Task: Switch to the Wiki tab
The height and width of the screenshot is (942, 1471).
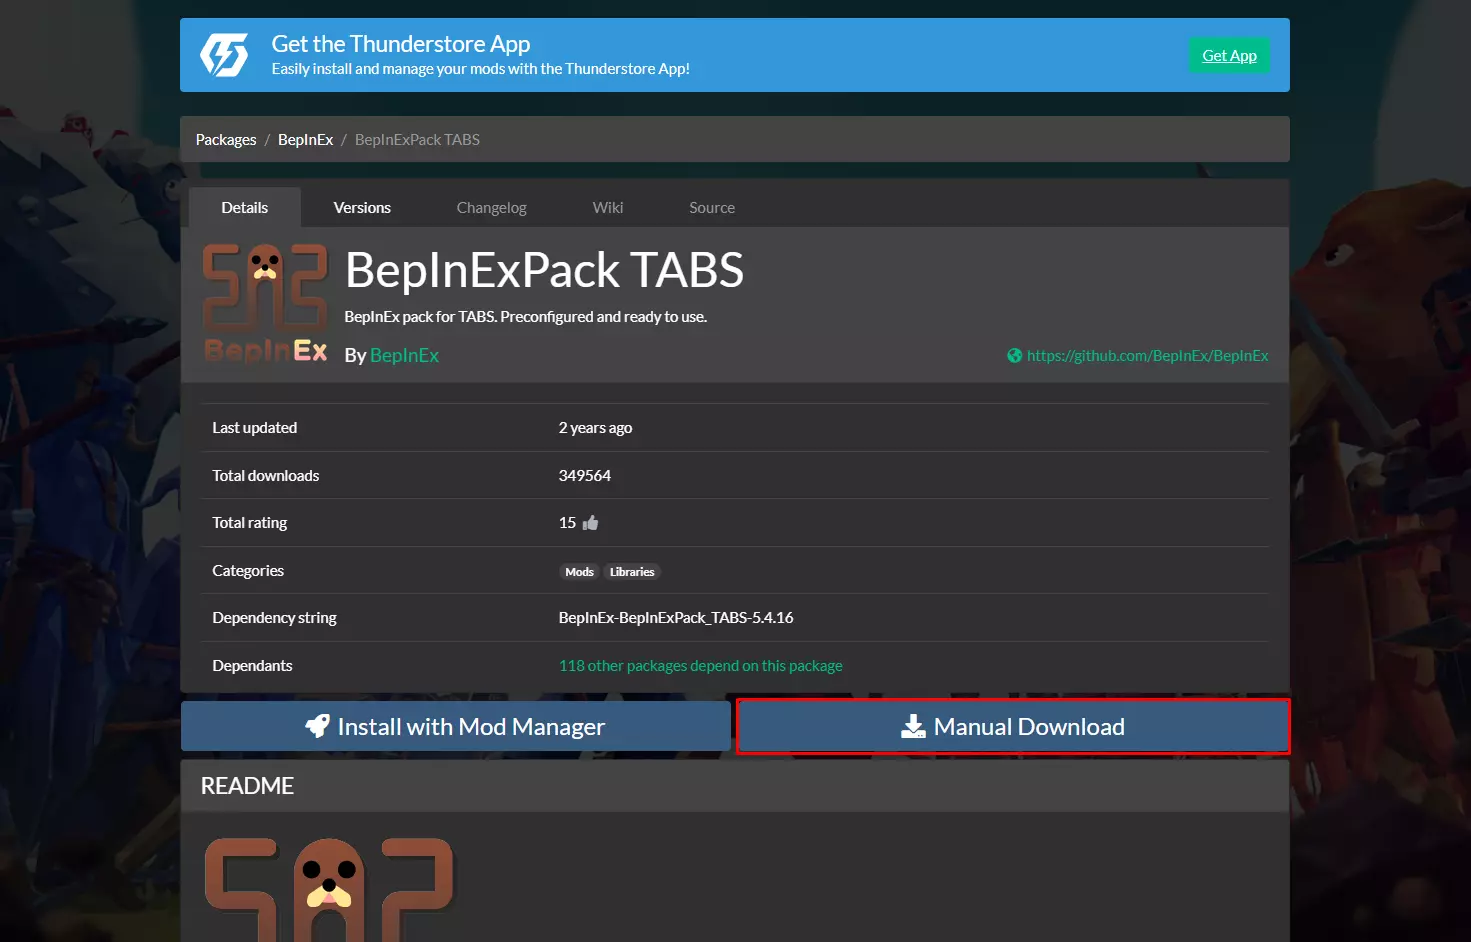Action: (x=608, y=208)
